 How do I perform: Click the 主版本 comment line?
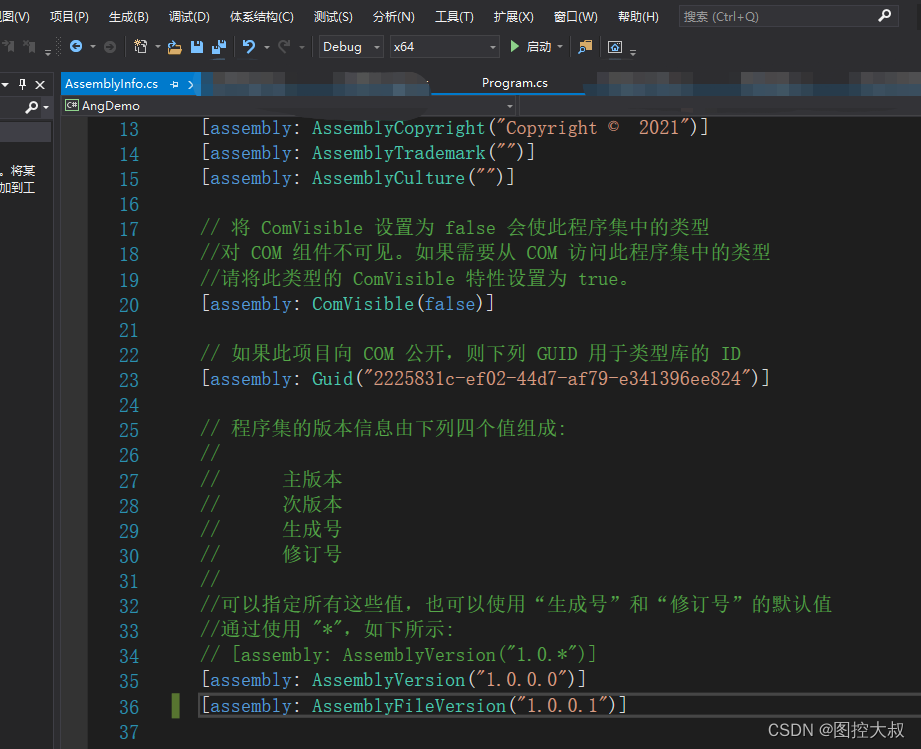[x=271, y=479]
